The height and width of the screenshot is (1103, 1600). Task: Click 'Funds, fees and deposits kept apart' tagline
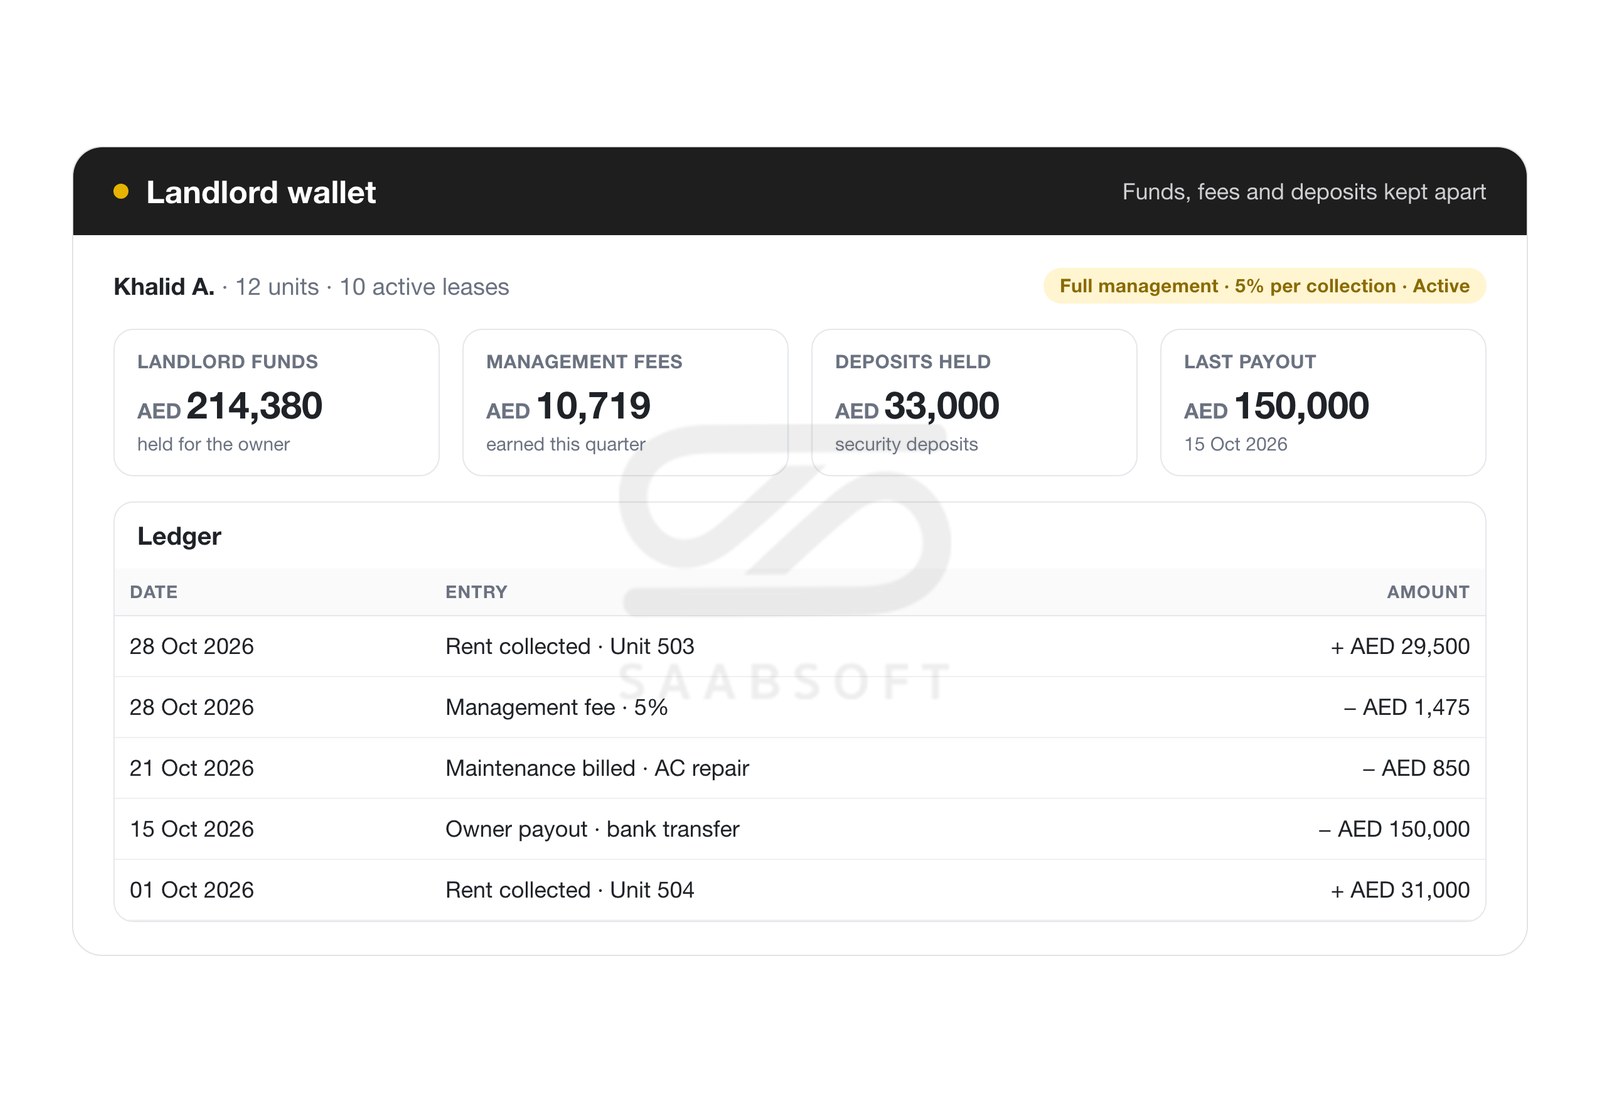pos(1304,192)
